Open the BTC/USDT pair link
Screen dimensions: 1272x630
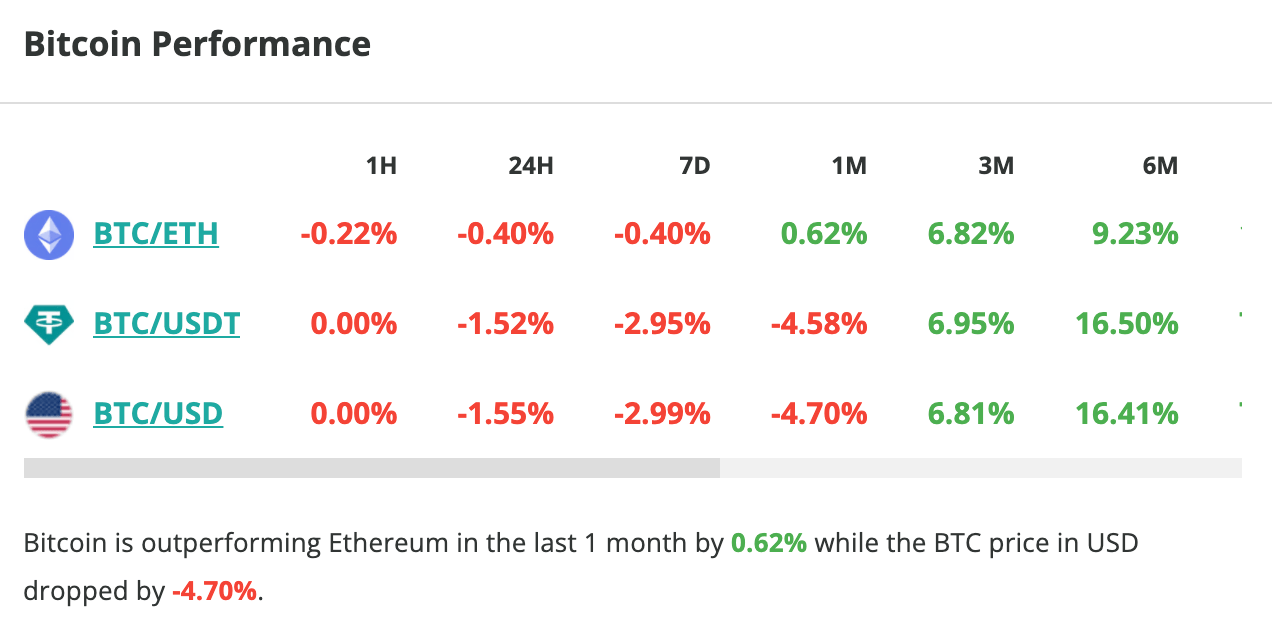(x=166, y=324)
